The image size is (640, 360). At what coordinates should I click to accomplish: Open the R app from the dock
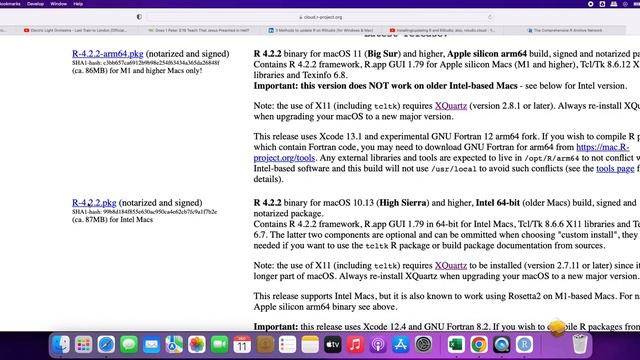(x=524, y=344)
